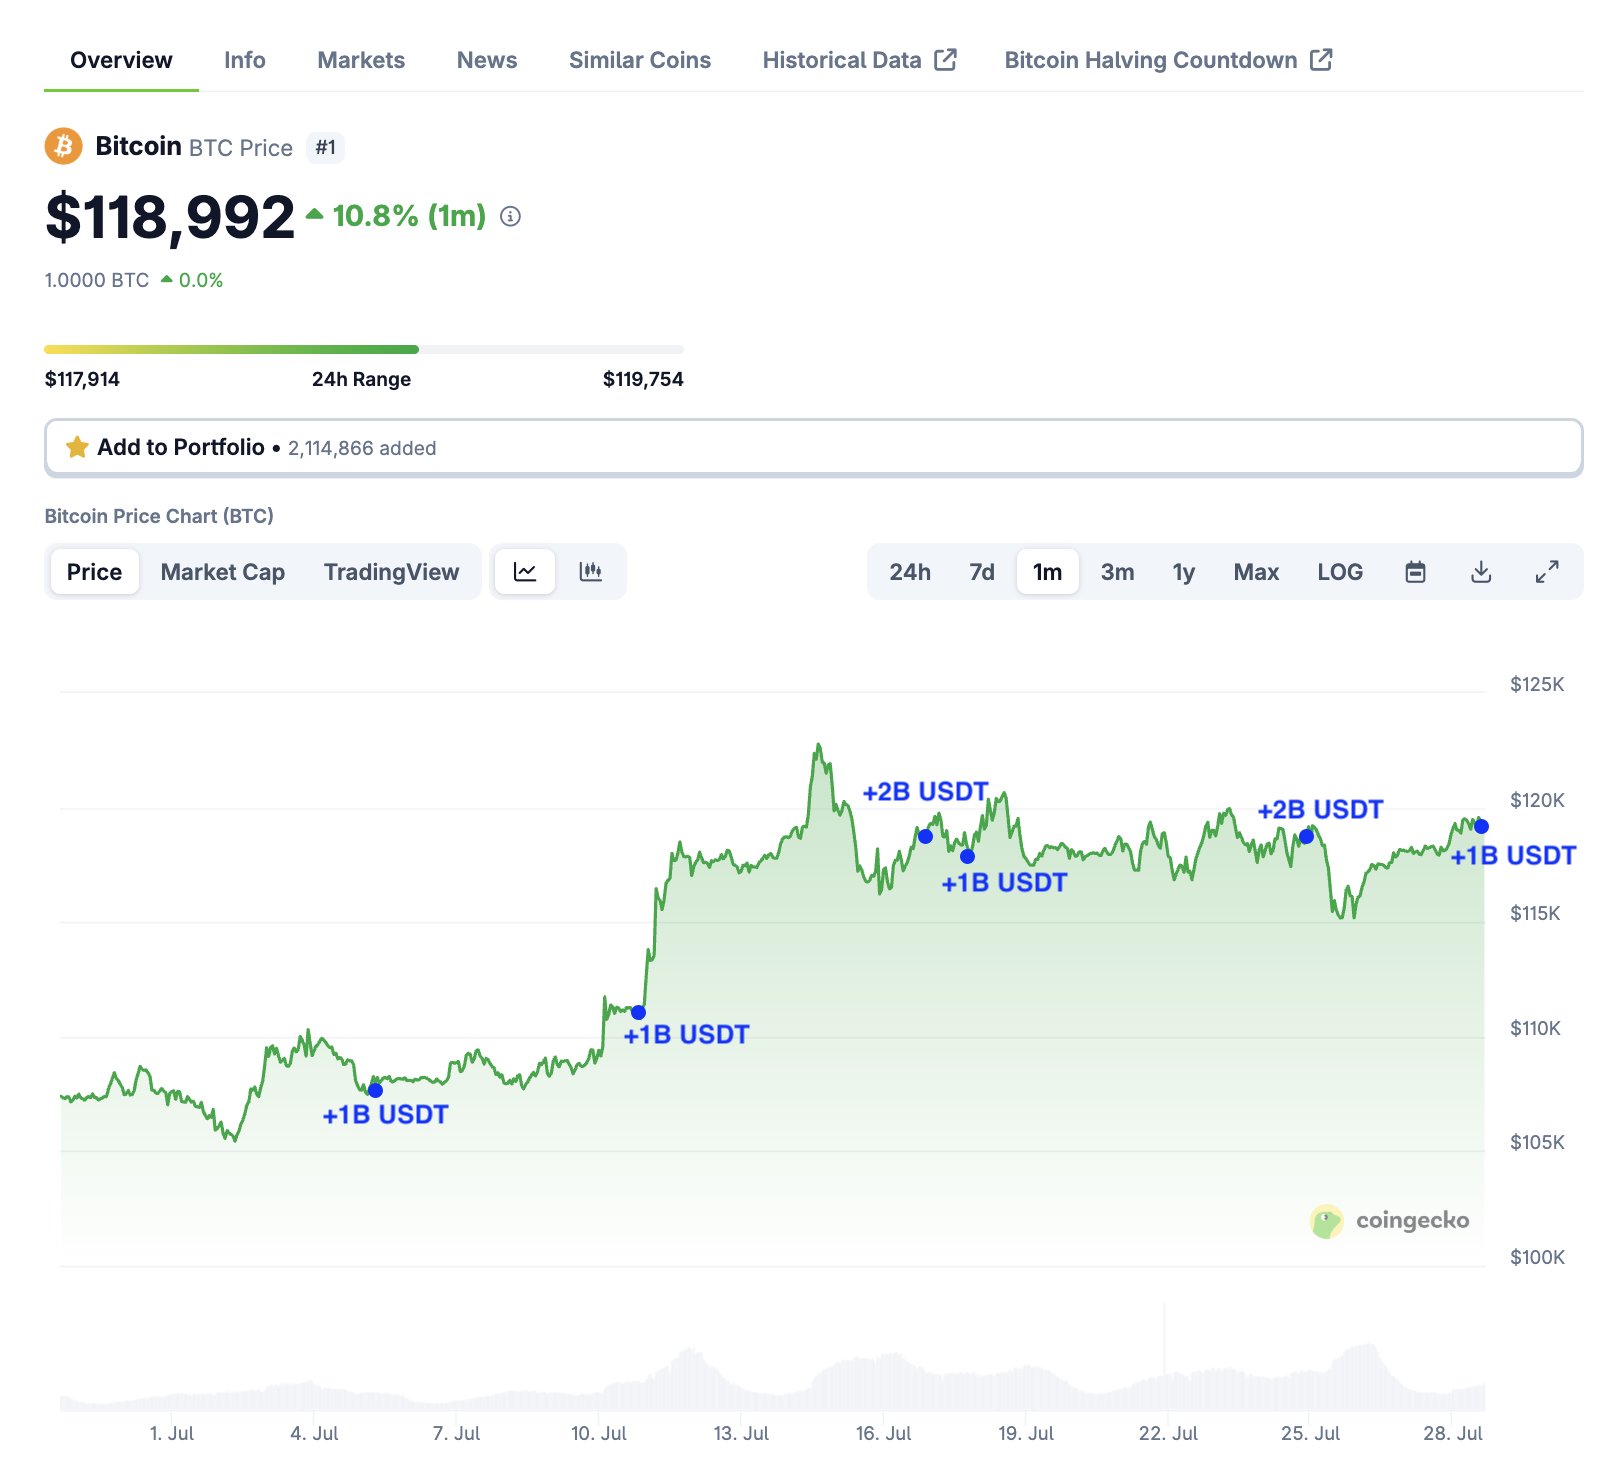
Task: Switch to candlestick chart icon
Action: tap(591, 572)
